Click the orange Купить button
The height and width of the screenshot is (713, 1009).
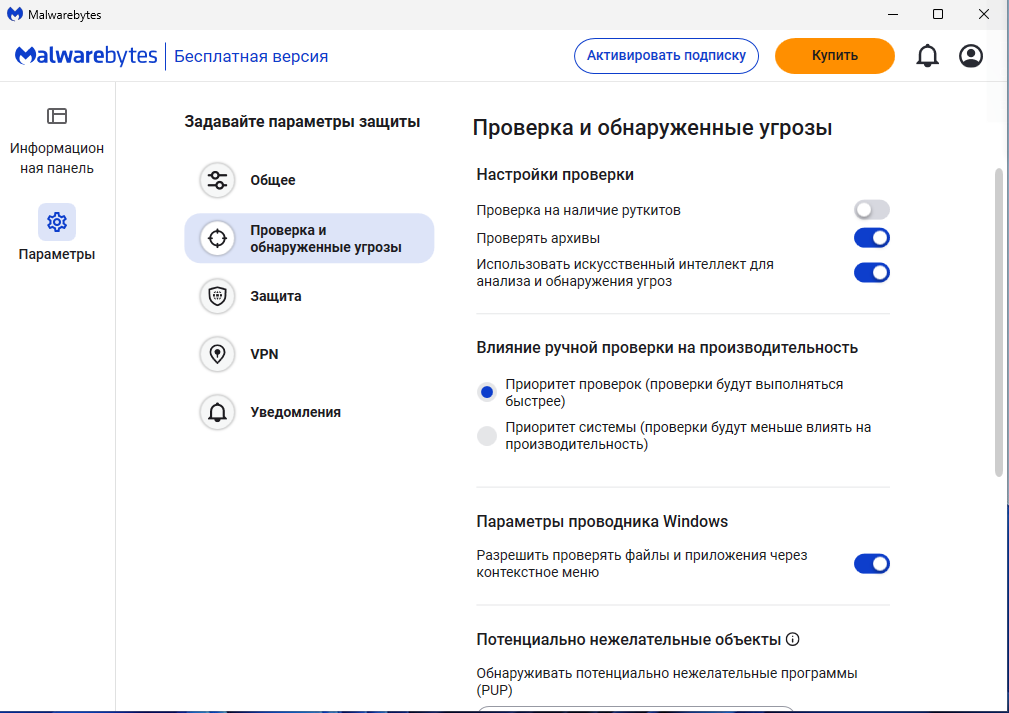pos(835,56)
